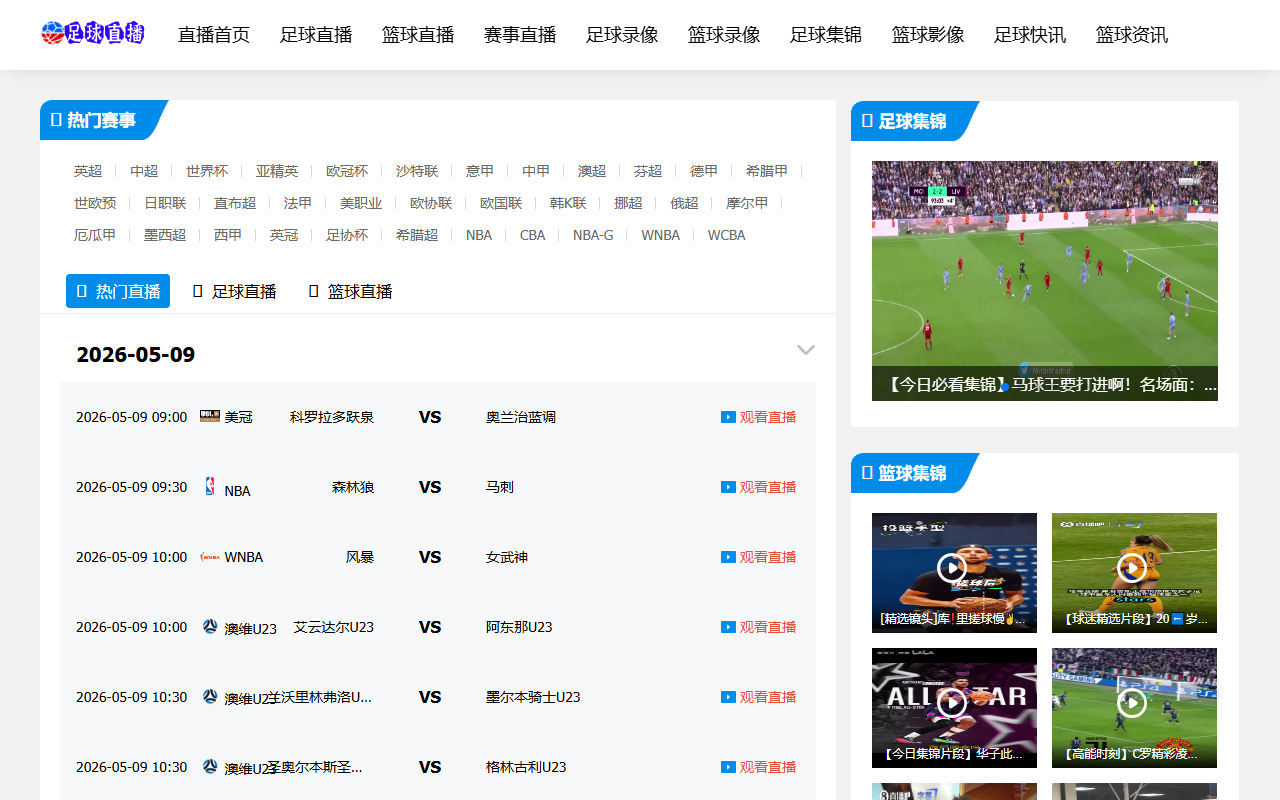Click the 德甲 league link
Image resolution: width=1280 pixels, height=800 pixels.
[704, 171]
